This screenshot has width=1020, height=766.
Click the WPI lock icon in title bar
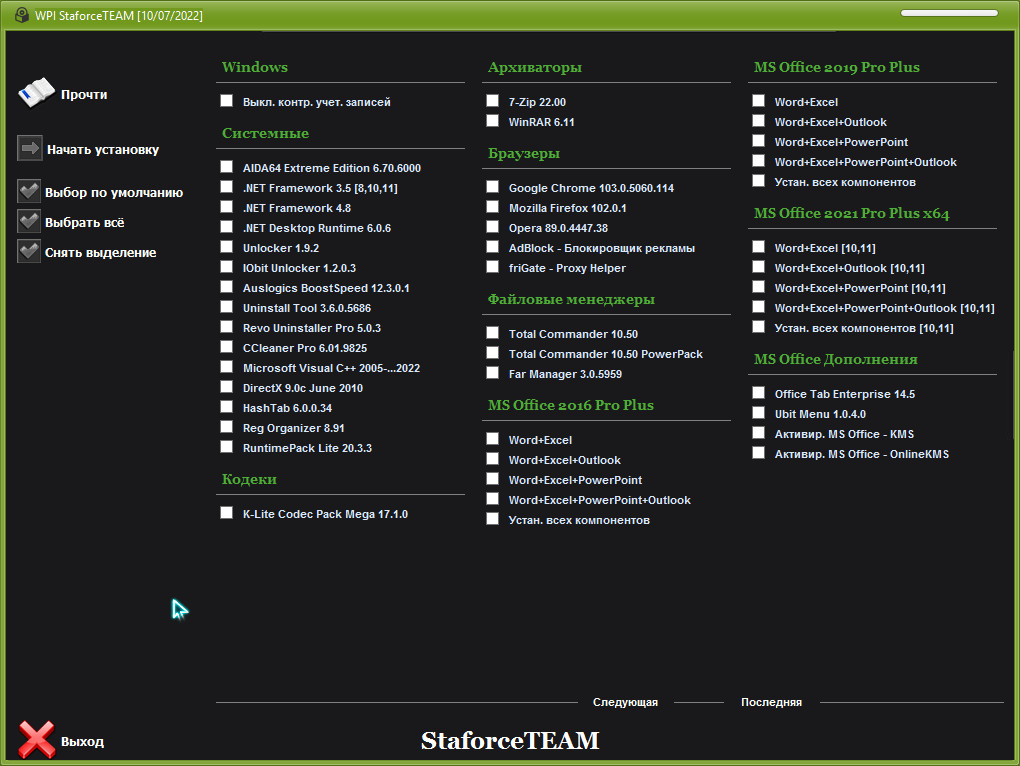[x=20, y=15]
